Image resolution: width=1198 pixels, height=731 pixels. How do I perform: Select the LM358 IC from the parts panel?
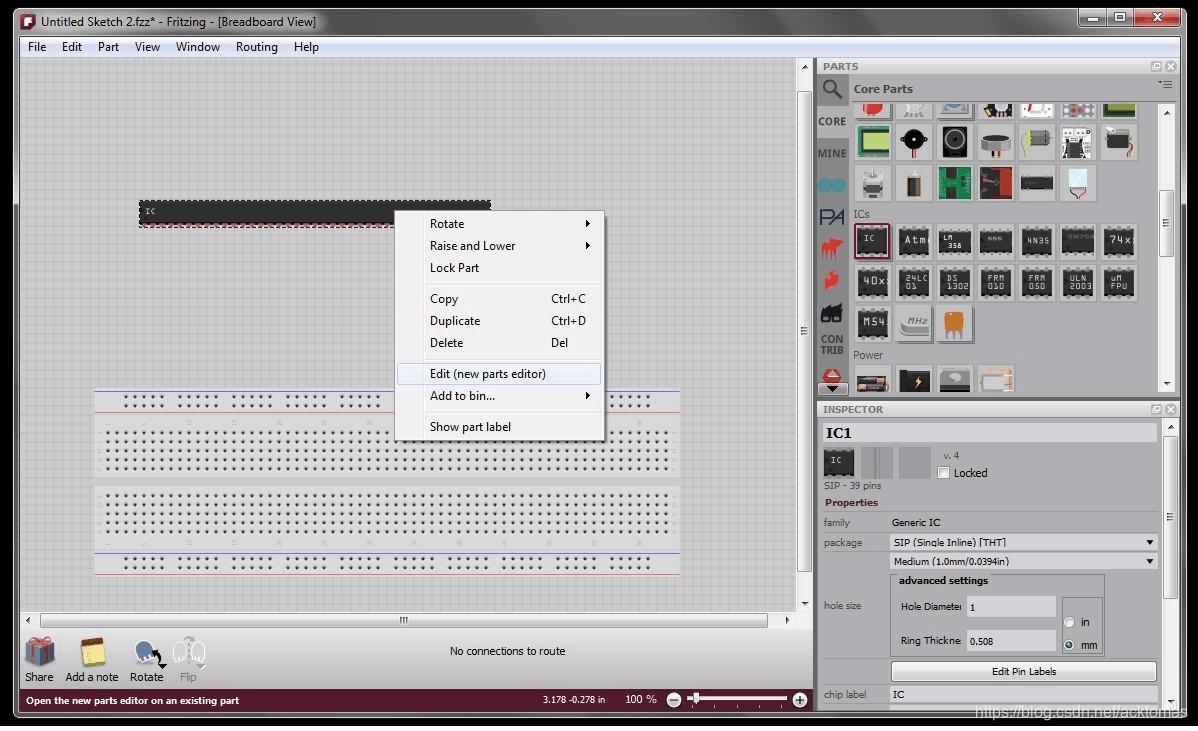pyautogui.click(x=955, y=241)
